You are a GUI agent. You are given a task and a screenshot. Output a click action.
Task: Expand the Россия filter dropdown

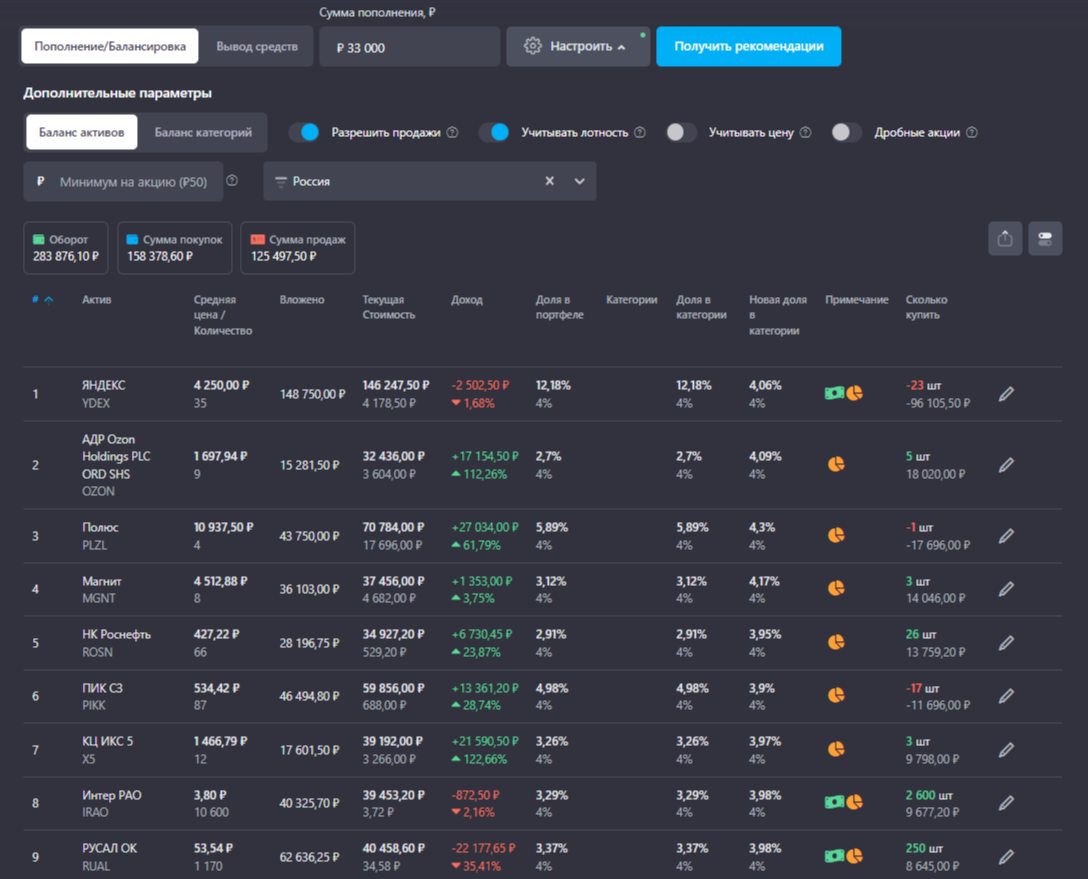click(x=579, y=181)
